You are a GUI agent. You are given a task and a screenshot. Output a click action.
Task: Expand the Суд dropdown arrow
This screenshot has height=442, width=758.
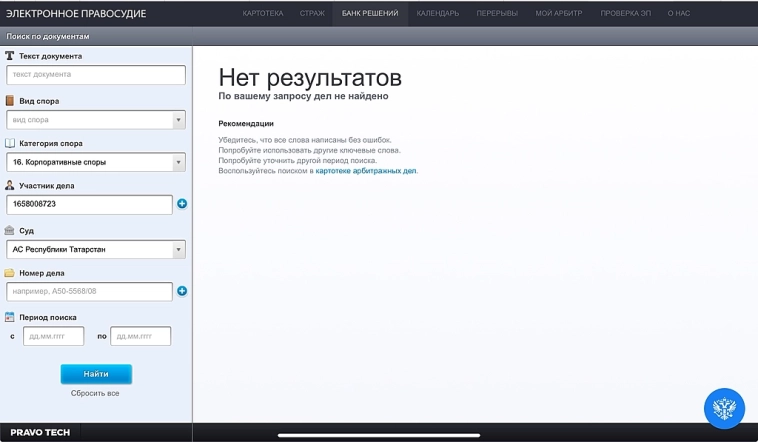(179, 250)
